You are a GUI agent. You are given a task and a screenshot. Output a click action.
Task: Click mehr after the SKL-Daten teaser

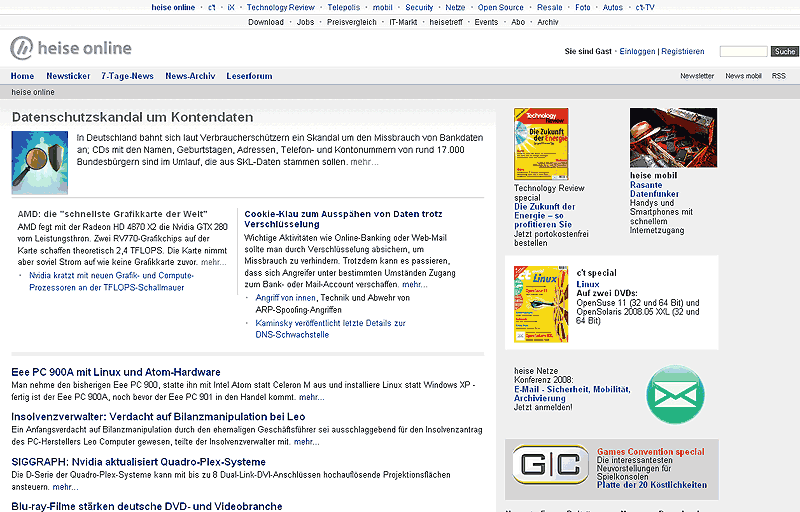click(364, 162)
